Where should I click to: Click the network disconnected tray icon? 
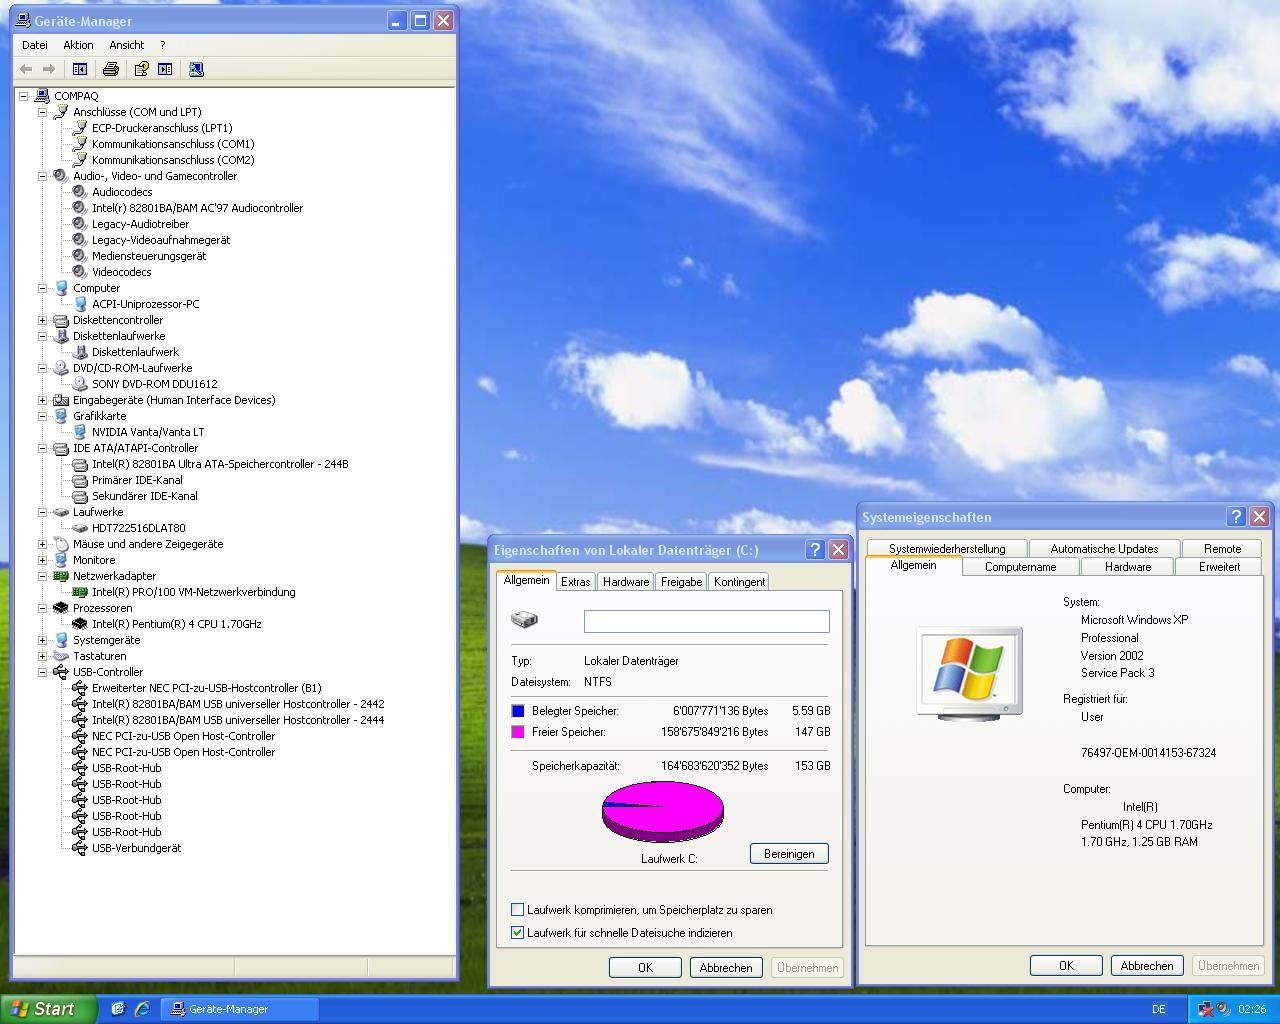coord(1205,1009)
